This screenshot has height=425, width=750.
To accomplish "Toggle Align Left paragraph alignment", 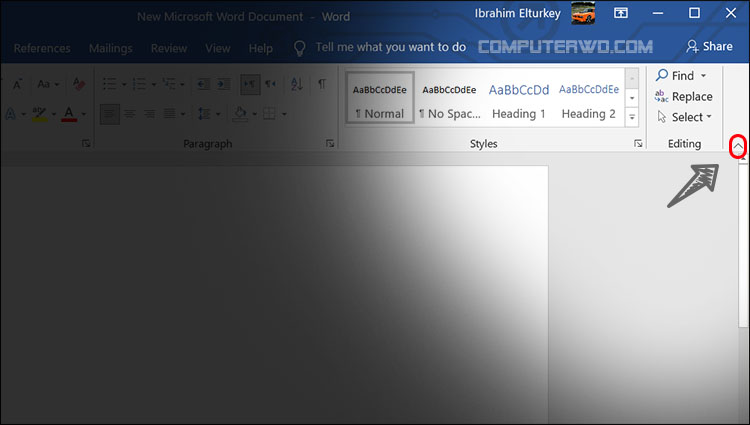I will coord(110,114).
